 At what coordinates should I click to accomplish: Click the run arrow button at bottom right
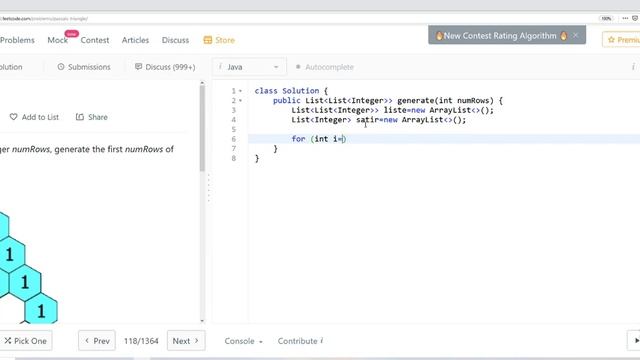635,340
